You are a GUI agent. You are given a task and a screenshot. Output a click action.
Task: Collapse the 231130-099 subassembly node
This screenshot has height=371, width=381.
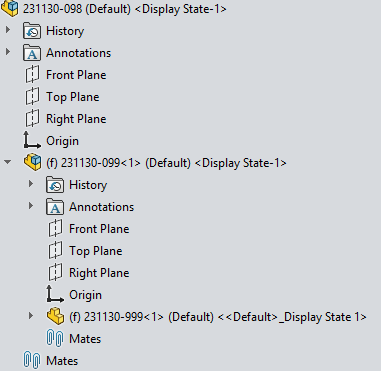[x=8, y=162]
